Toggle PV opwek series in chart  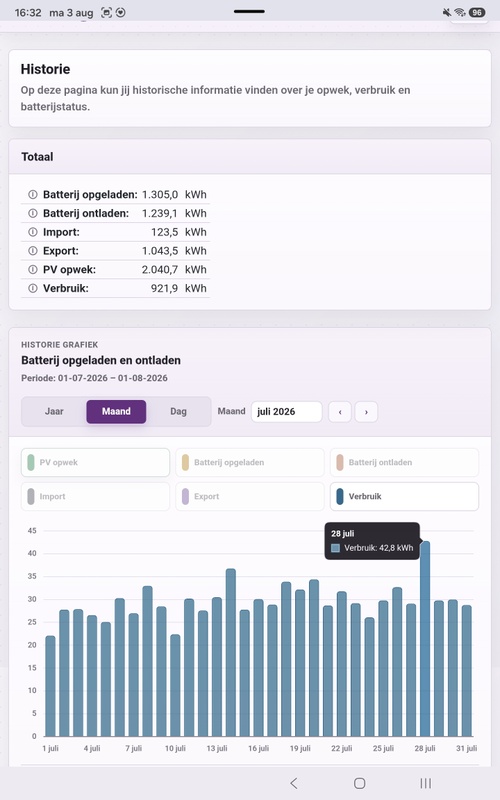(95, 462)
